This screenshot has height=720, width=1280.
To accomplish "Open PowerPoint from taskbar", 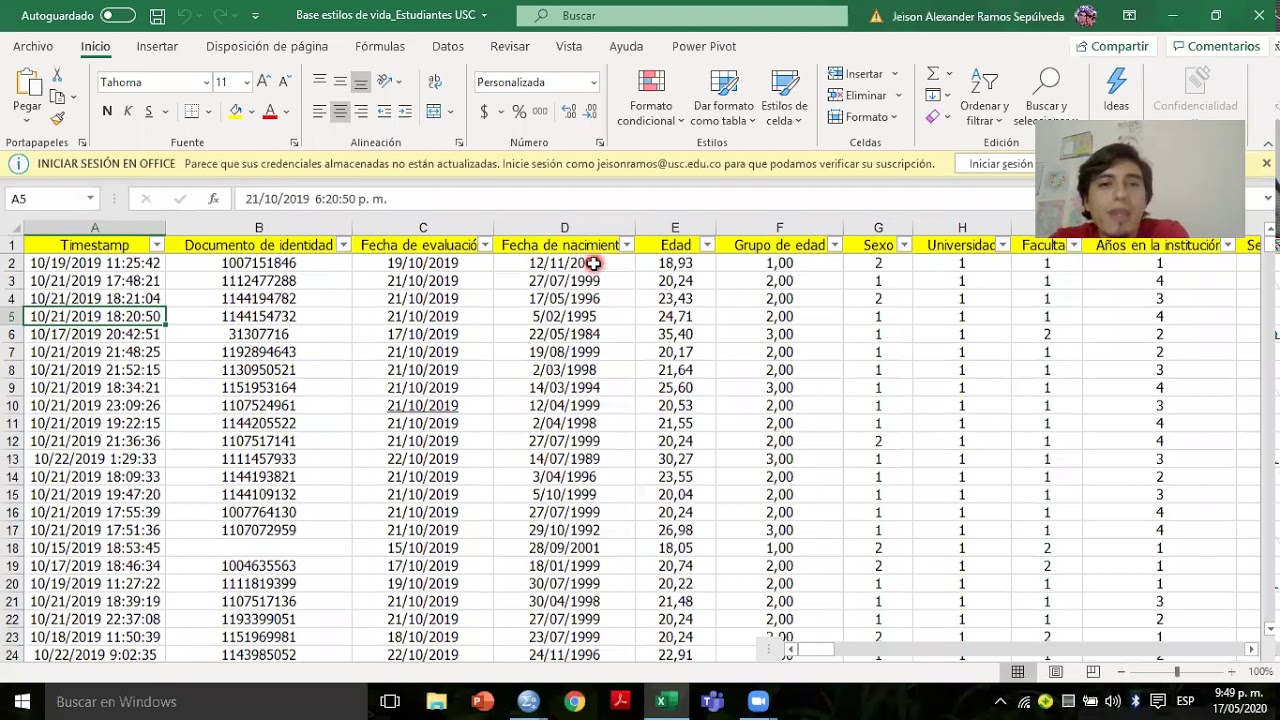I will point(482,702).
